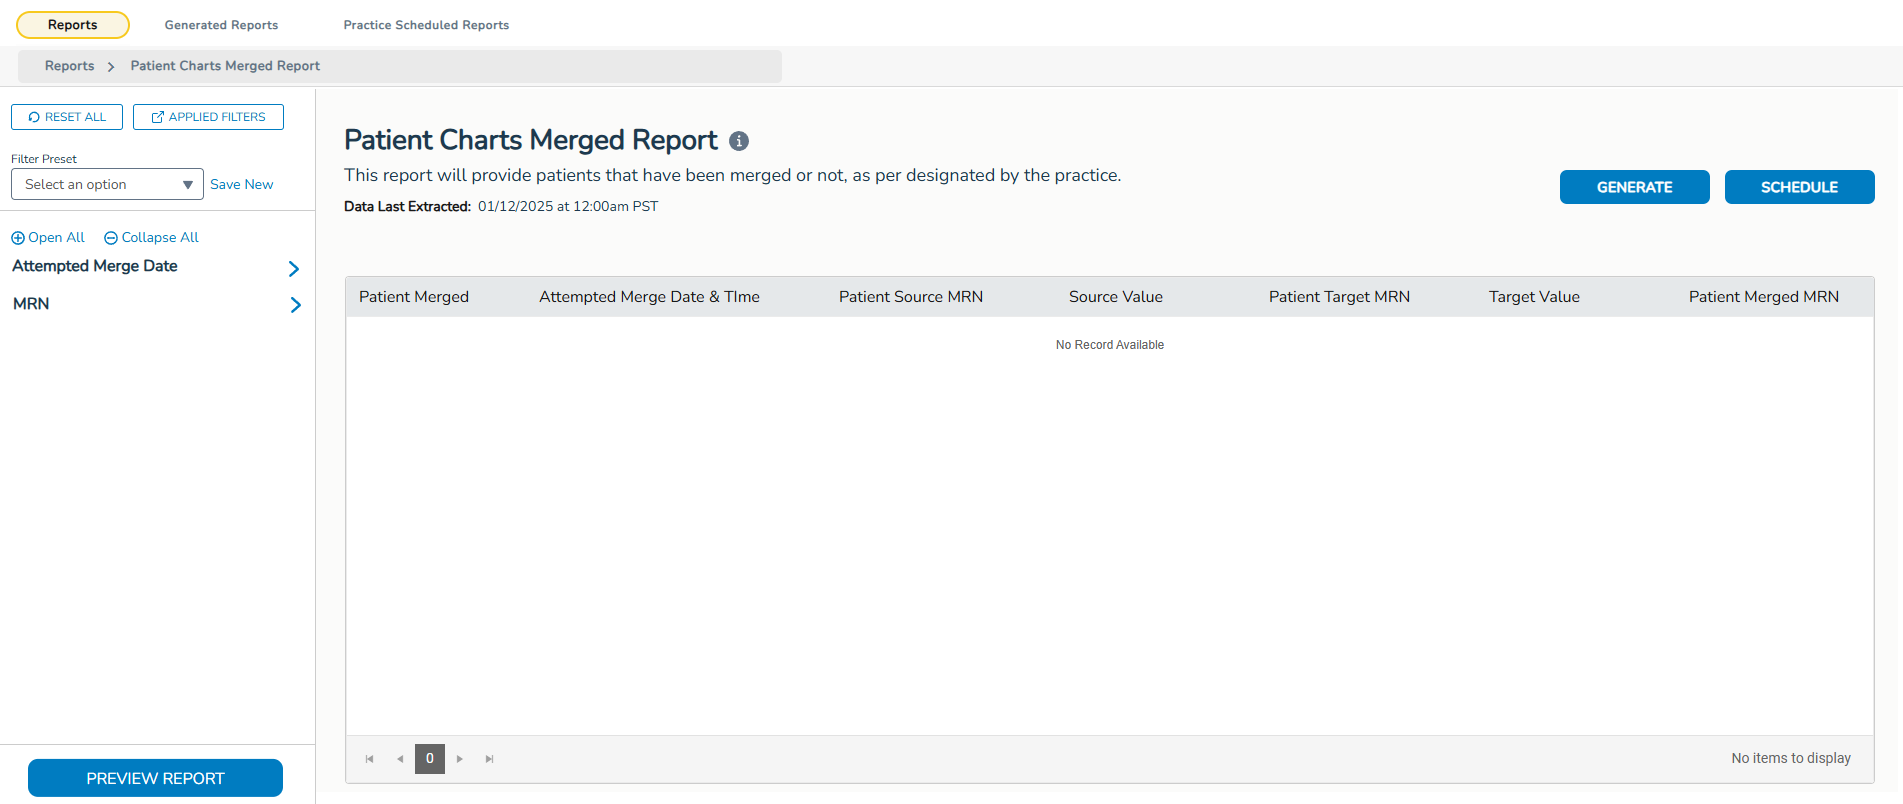Click Reports breadcrumb link
1903x804 pixels.
click(69, 66)
